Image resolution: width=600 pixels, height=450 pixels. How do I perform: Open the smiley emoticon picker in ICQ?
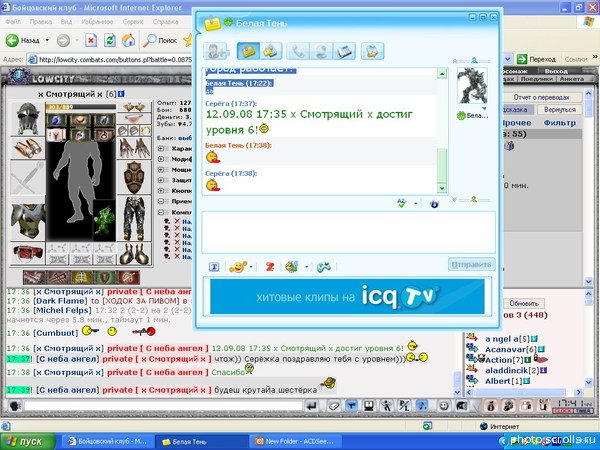point(238,267)
